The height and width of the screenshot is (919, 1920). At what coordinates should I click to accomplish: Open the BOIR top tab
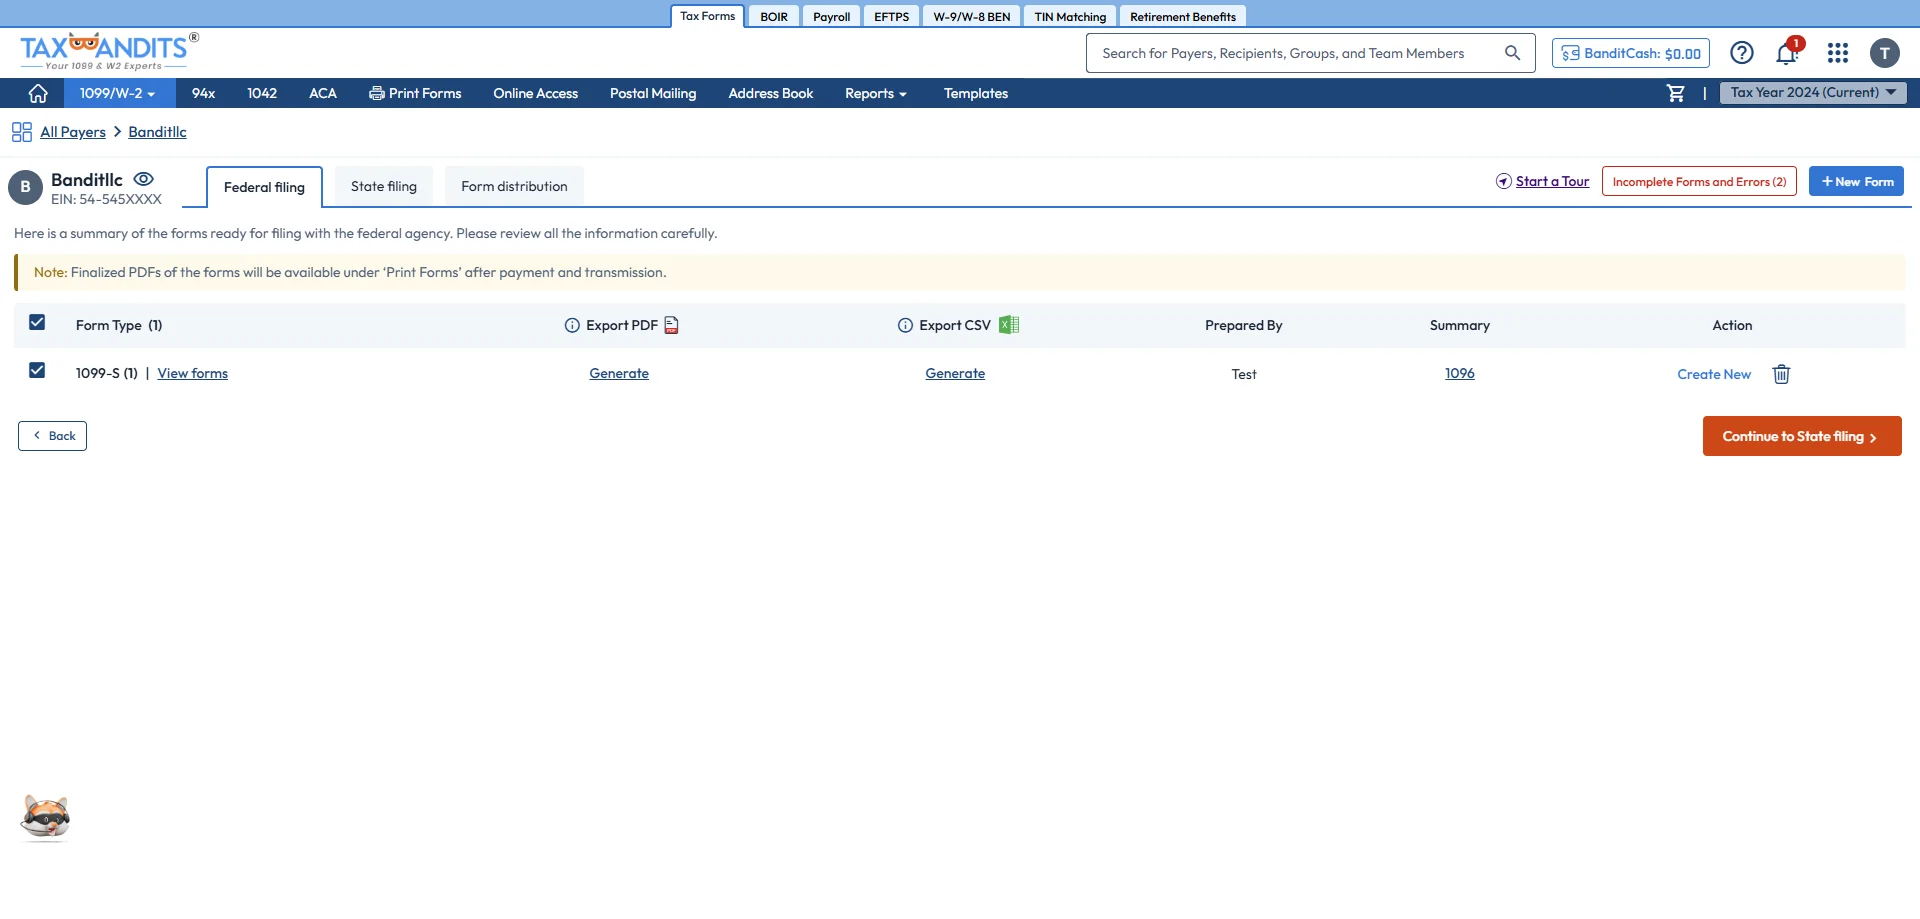tap(774, 17)
